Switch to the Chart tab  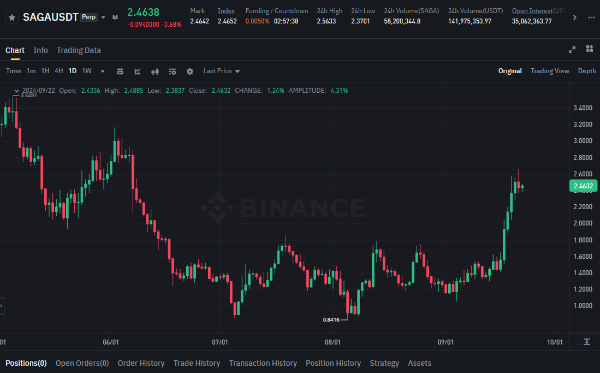[x=15, y=50]
